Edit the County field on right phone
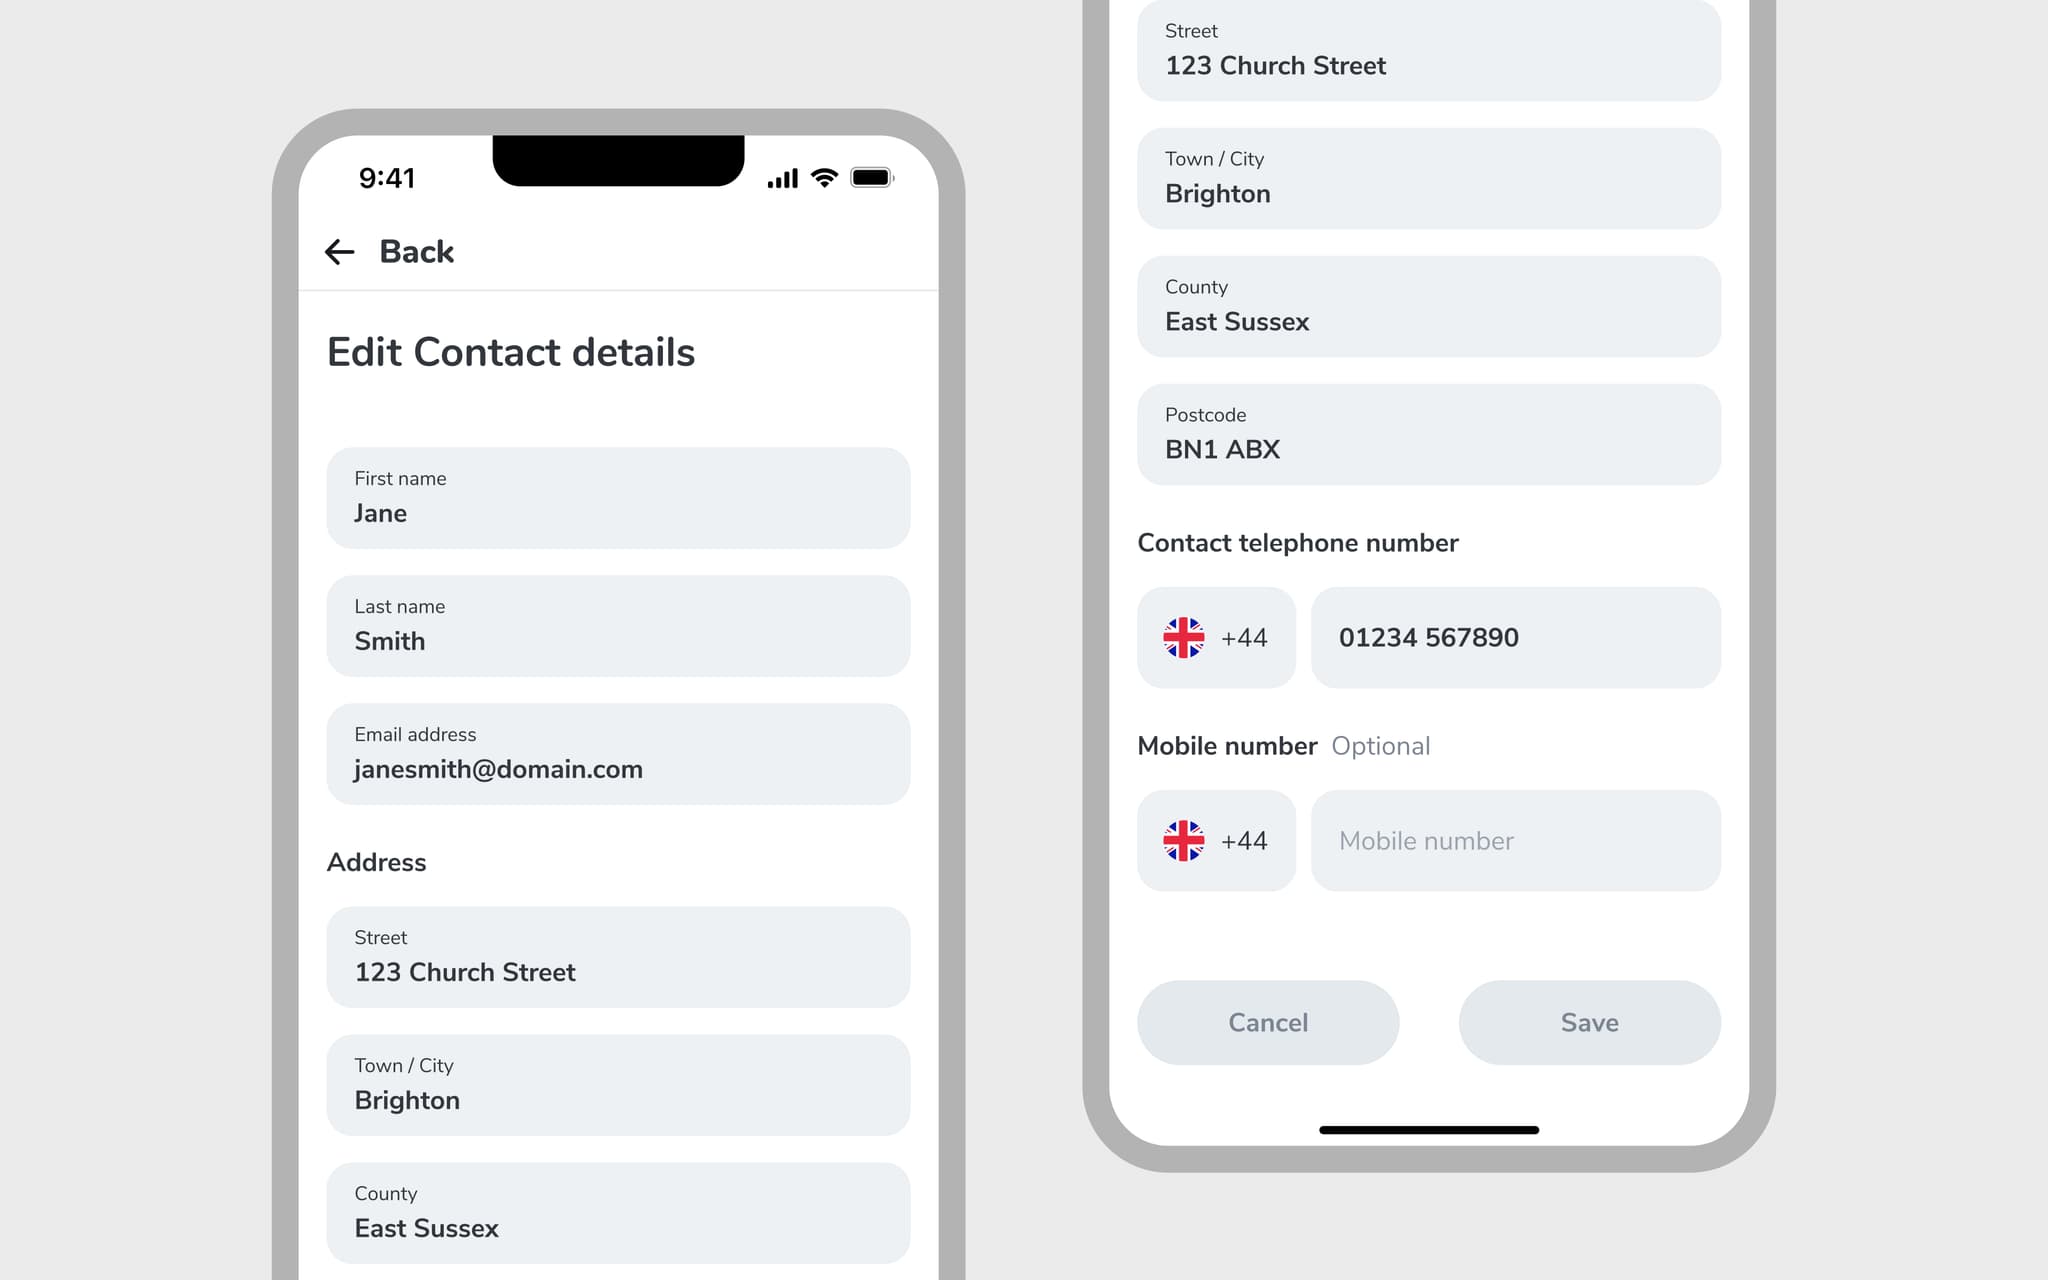 point(1428,307)
